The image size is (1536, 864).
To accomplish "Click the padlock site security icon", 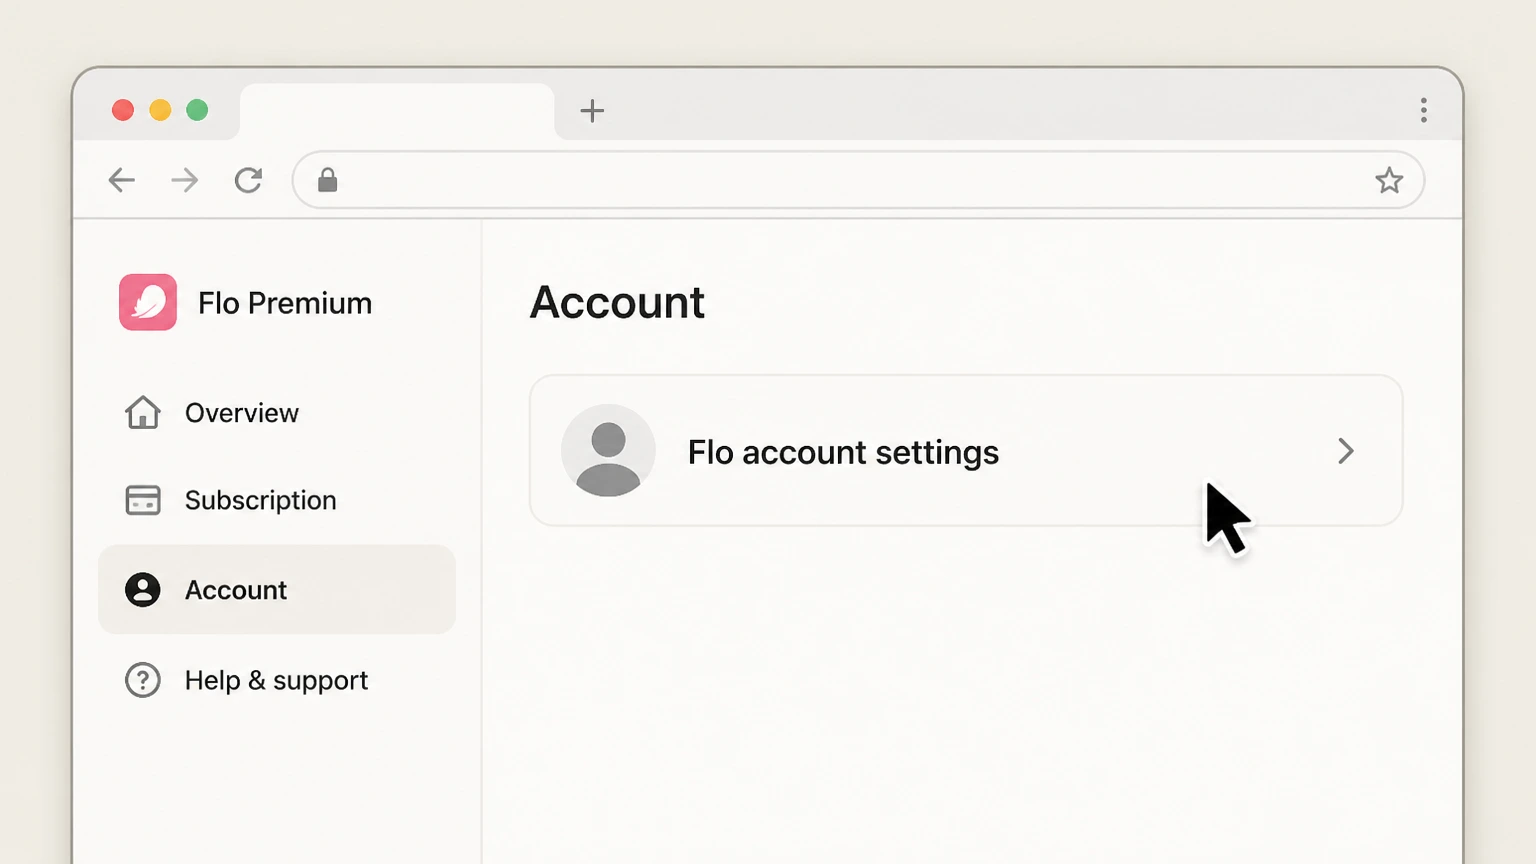I will [327, 180].
